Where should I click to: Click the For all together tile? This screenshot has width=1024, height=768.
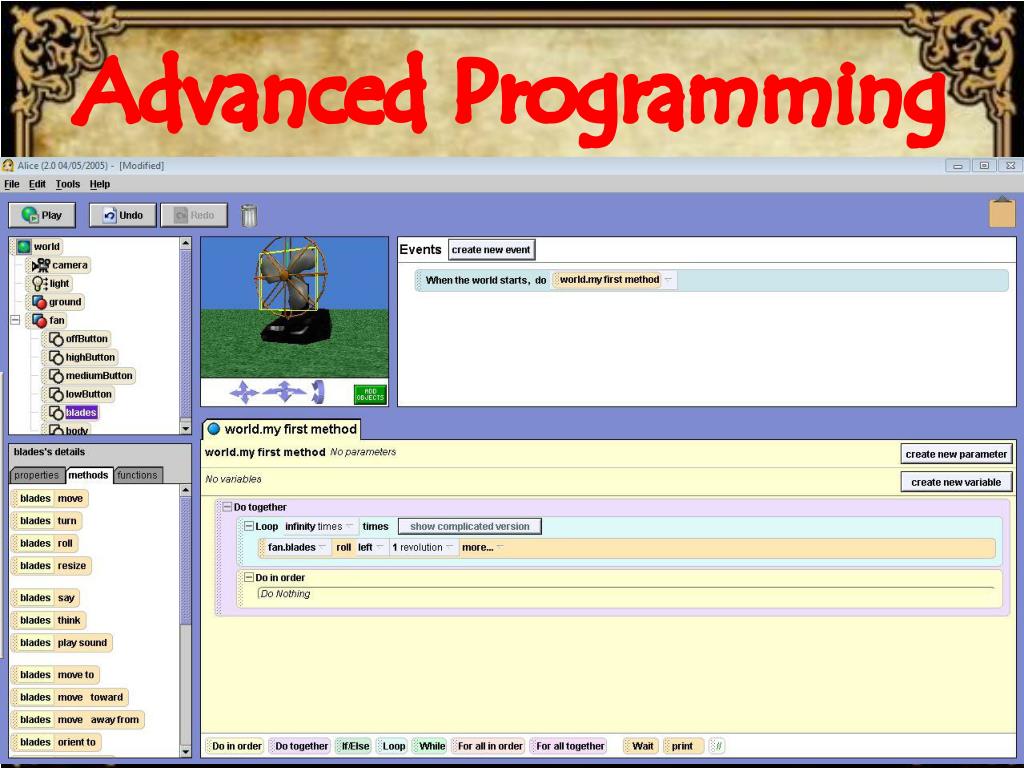pos(569,746)
